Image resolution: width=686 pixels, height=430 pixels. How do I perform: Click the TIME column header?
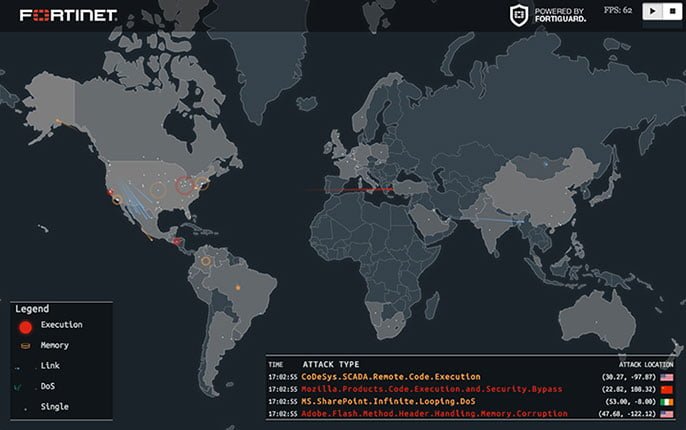click(x=276, y=364)
